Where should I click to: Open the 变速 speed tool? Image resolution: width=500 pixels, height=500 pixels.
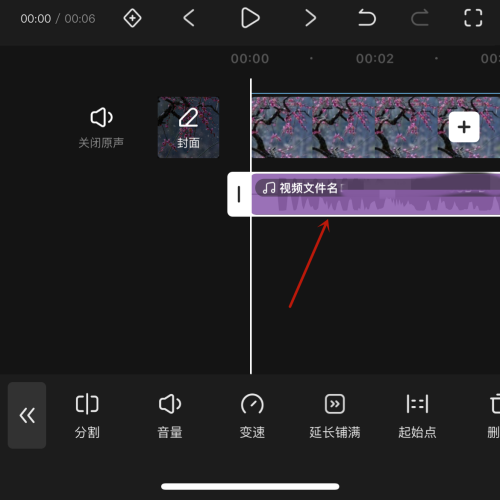pyautogui.click(x=252, y=416)
